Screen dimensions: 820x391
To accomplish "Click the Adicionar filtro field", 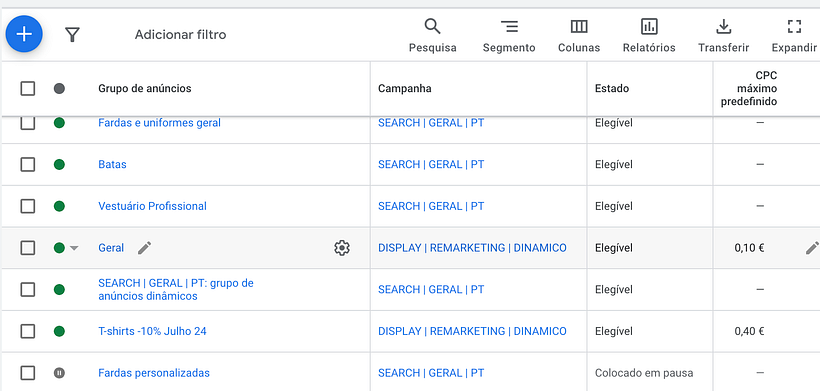I will tap(180, 34).
